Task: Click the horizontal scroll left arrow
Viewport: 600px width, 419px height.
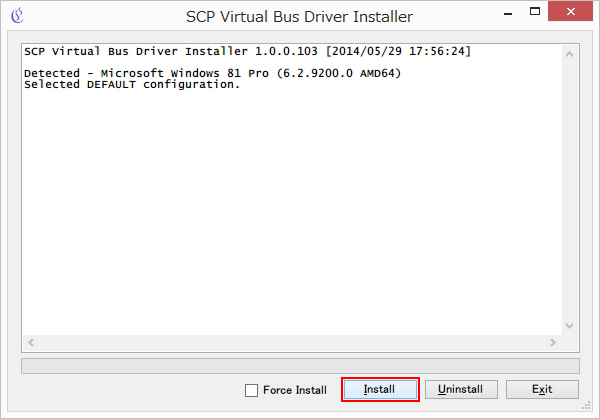Action: 31,342
